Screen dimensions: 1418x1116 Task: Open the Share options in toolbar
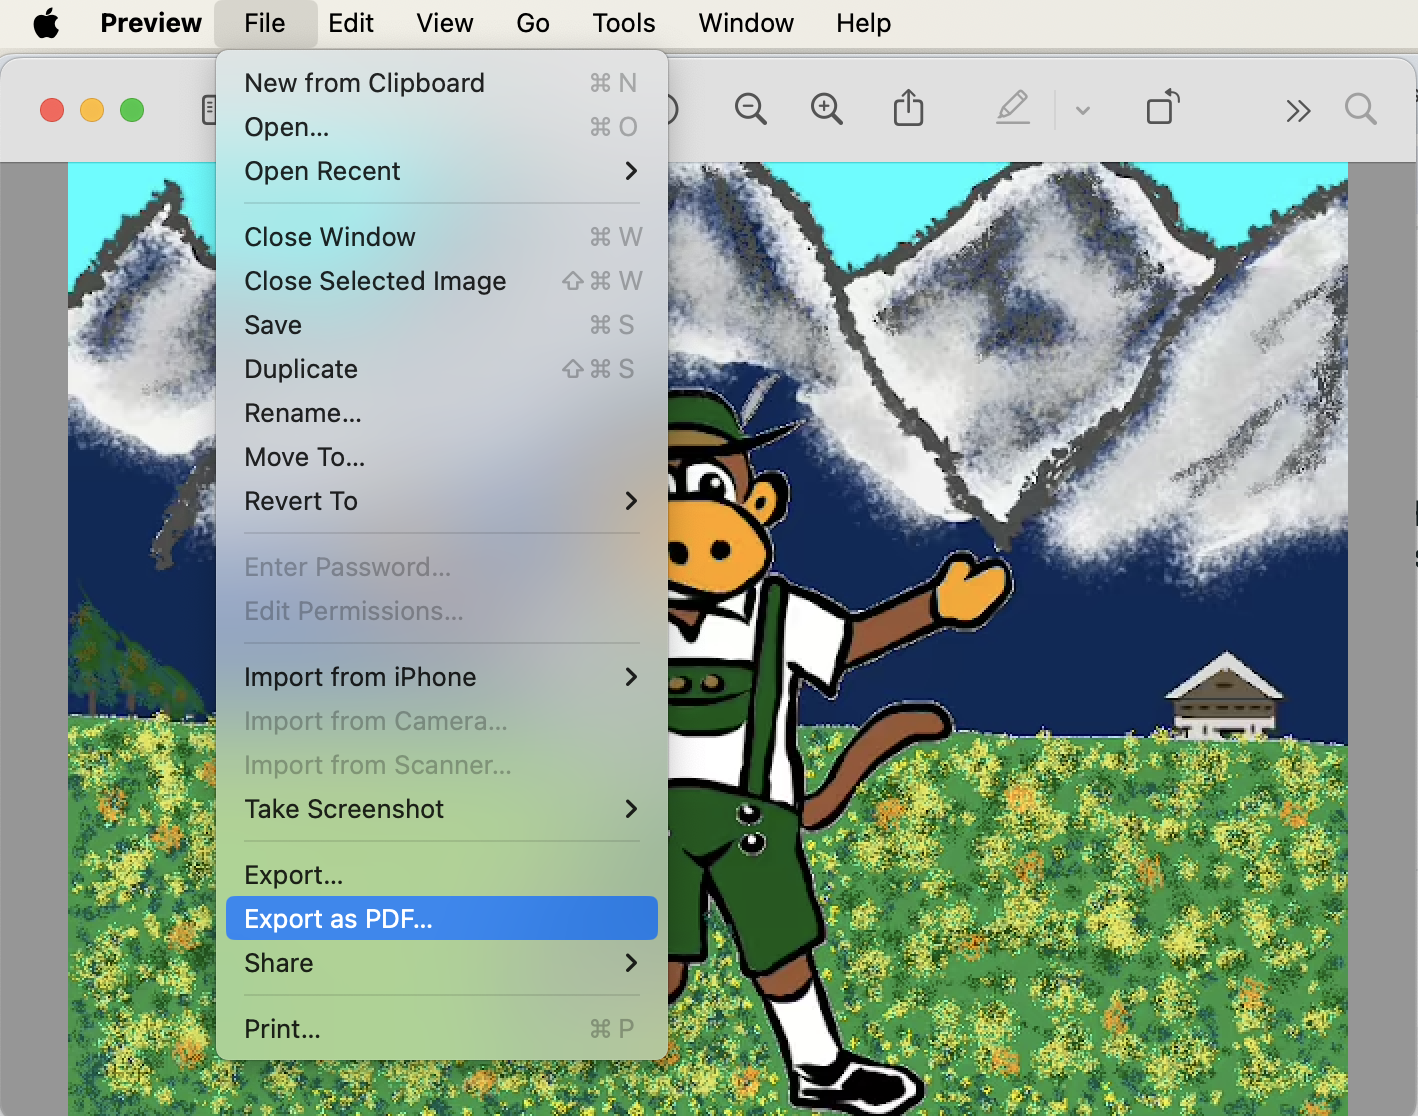click(907, 108)
